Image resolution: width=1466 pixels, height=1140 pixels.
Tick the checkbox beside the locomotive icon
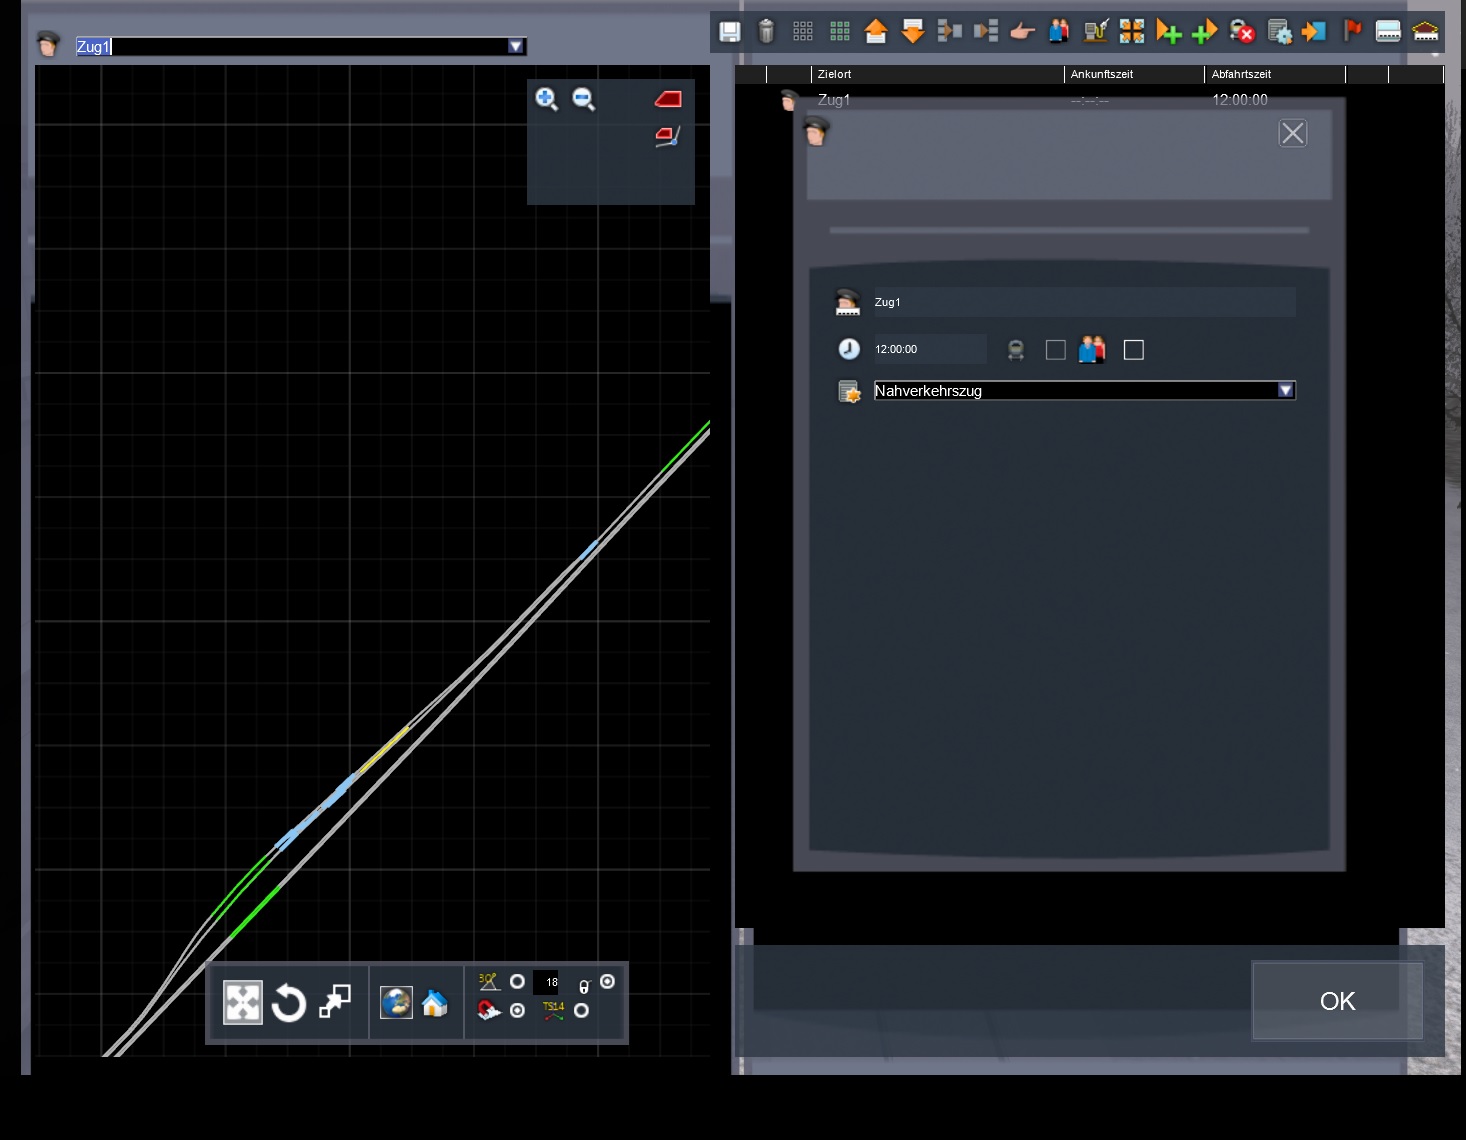1055,350
